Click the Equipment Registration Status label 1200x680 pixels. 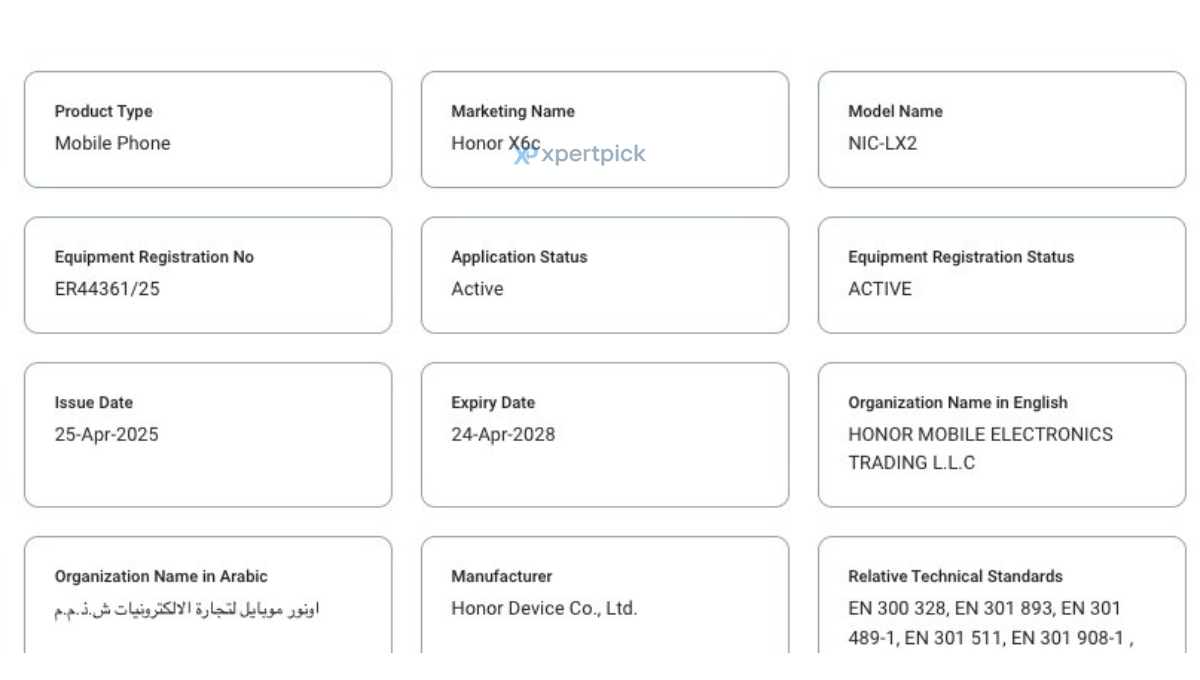coord(961,257)
